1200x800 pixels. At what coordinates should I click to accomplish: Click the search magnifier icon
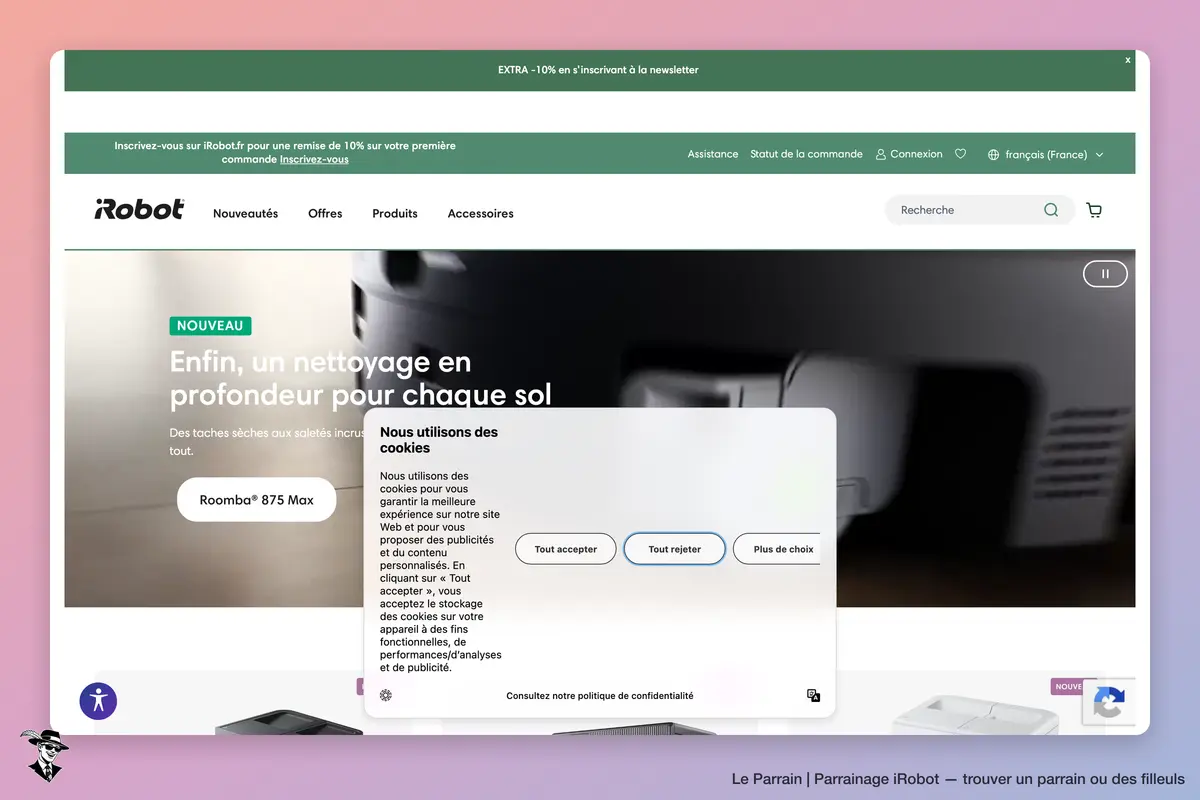(x=1051, y=210)
